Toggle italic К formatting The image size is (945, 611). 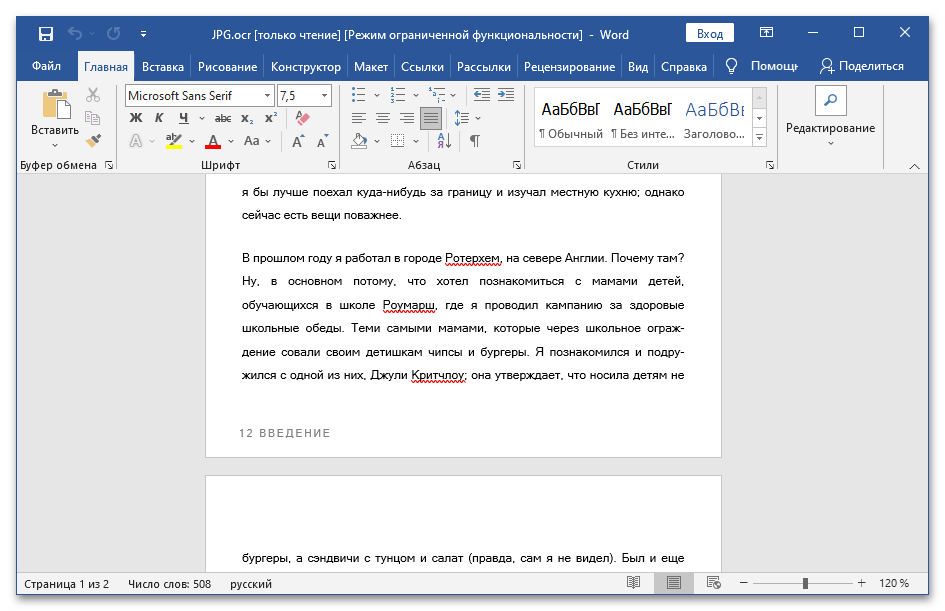point(159,118)
